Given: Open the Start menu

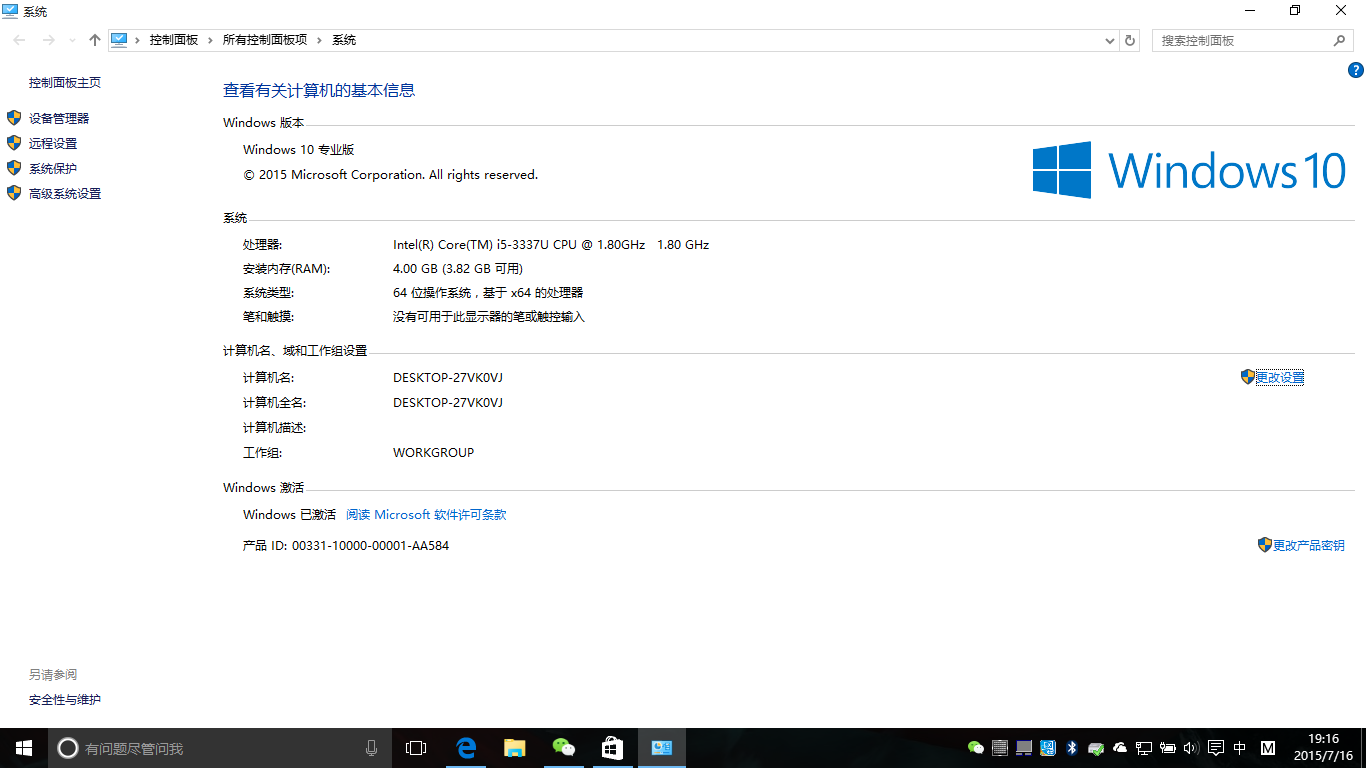Looking at the screenshot, I should point(22,747).
